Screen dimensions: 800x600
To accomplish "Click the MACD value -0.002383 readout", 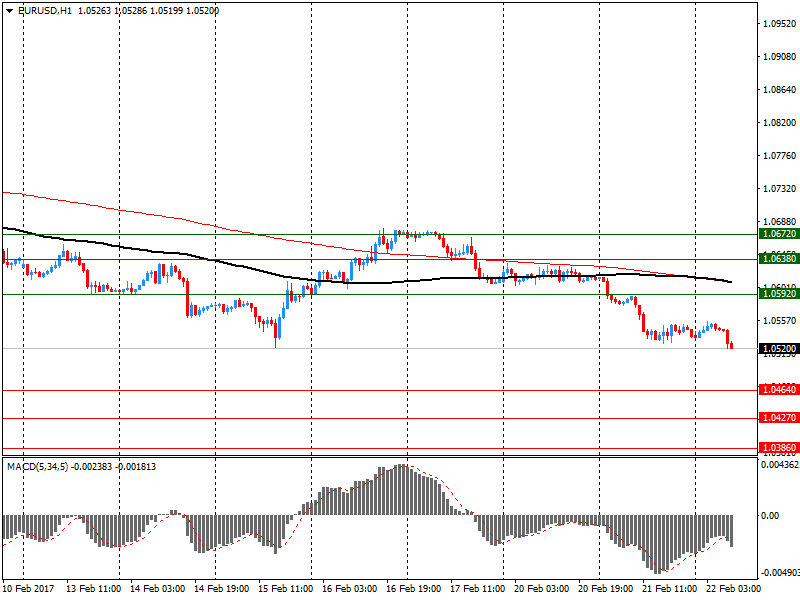I will coord(92,467).
